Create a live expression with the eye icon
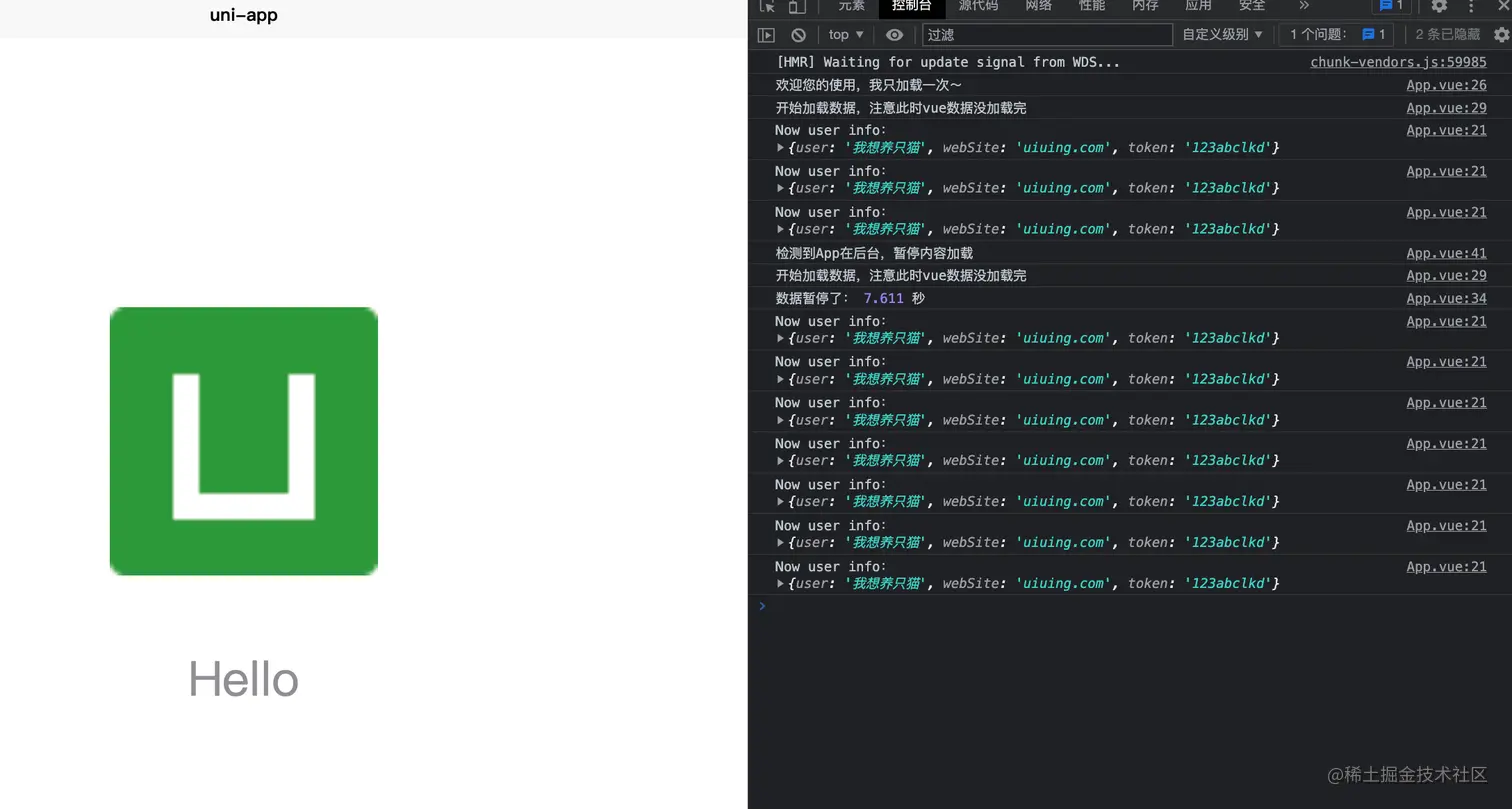The width and height of the screenshot is (1512, 809). (894, 35)
